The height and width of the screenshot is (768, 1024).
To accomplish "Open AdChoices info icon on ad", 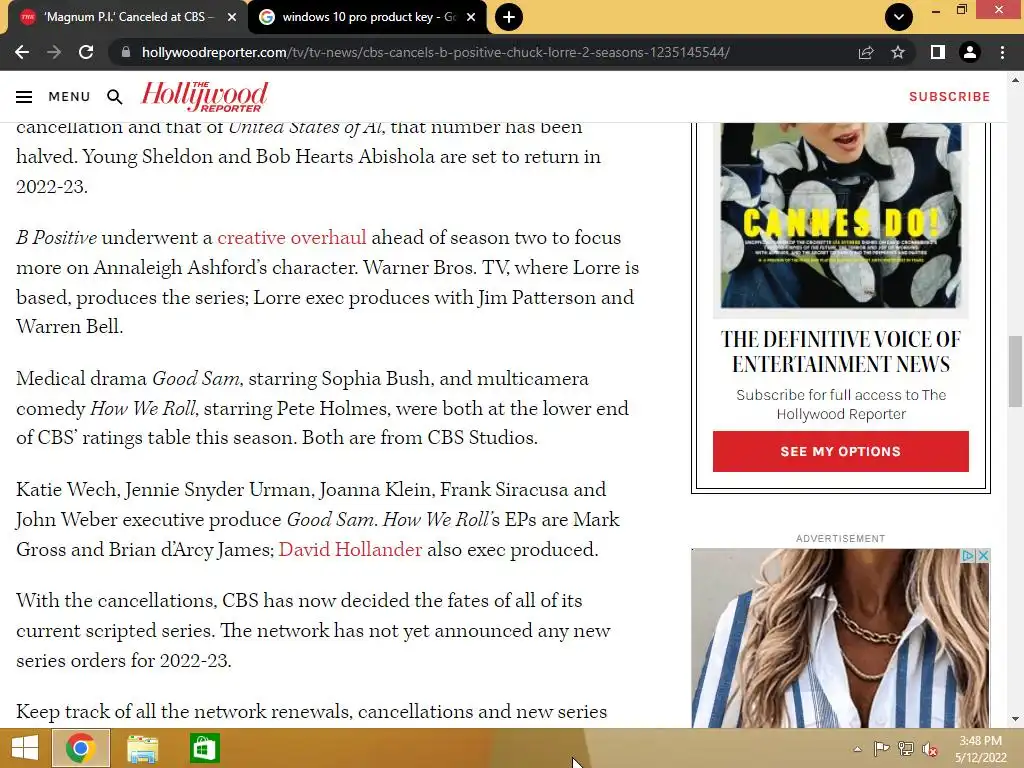I will point(968,556).
